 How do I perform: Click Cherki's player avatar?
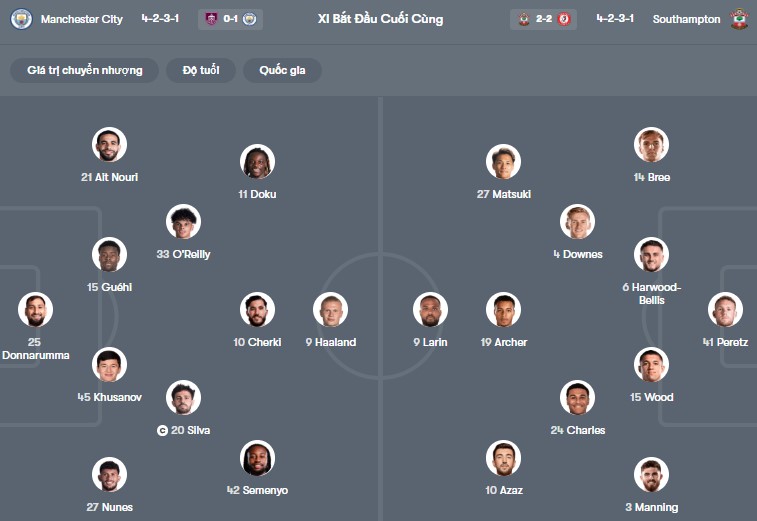coord(257,310)
